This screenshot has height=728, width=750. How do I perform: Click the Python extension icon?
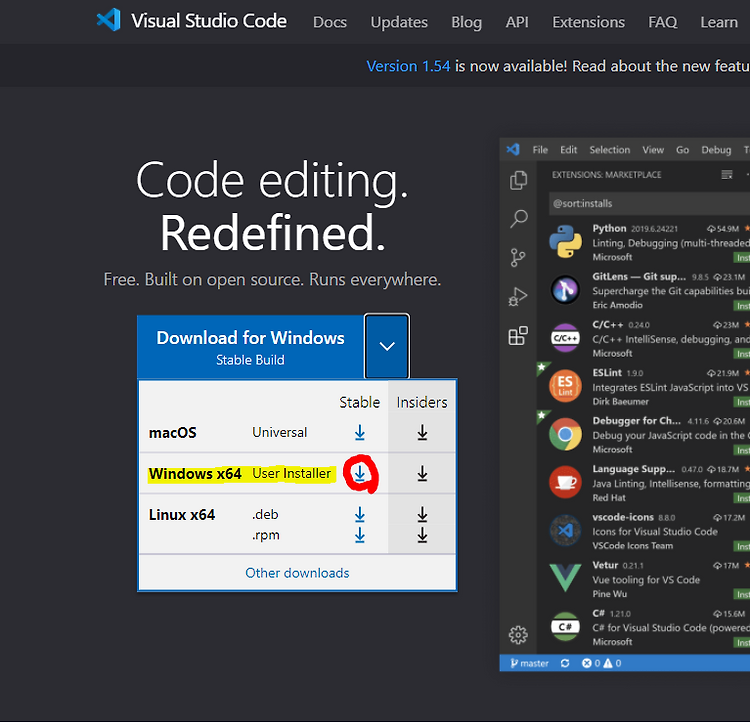(565, 242)
